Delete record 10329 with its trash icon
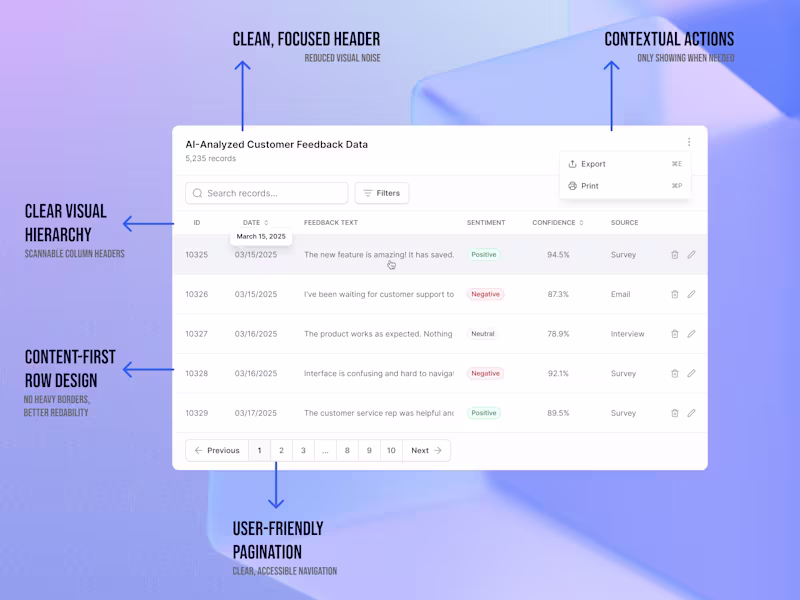Viewport: 800px width, 600px height. [675, 412]
